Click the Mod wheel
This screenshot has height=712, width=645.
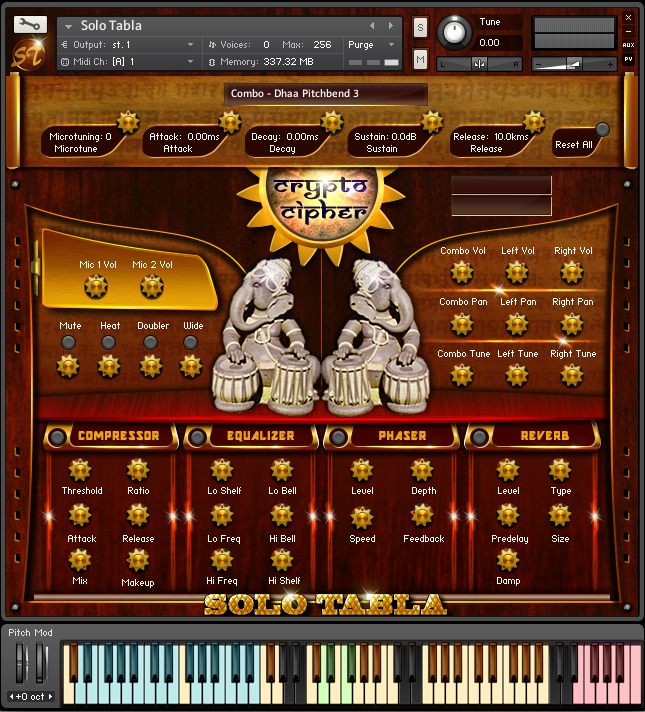point(41,664)
